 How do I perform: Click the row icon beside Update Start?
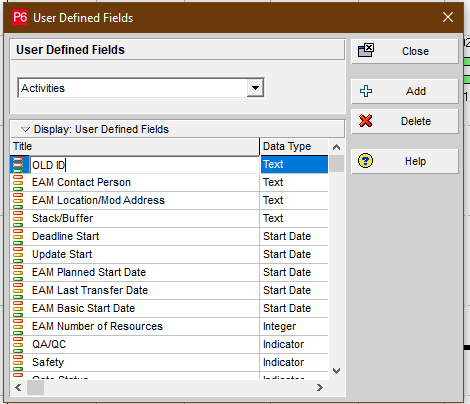point(18,255)
